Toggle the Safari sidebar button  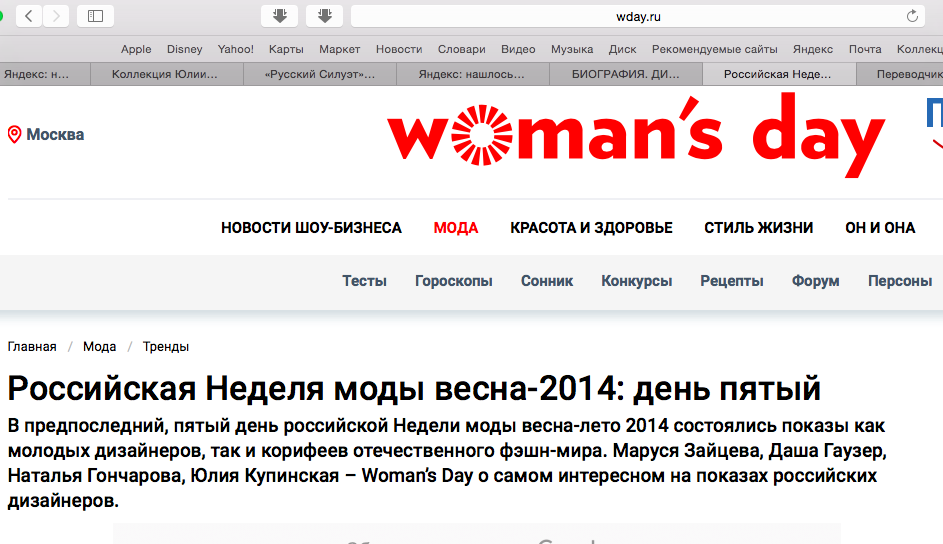(95, 16)
